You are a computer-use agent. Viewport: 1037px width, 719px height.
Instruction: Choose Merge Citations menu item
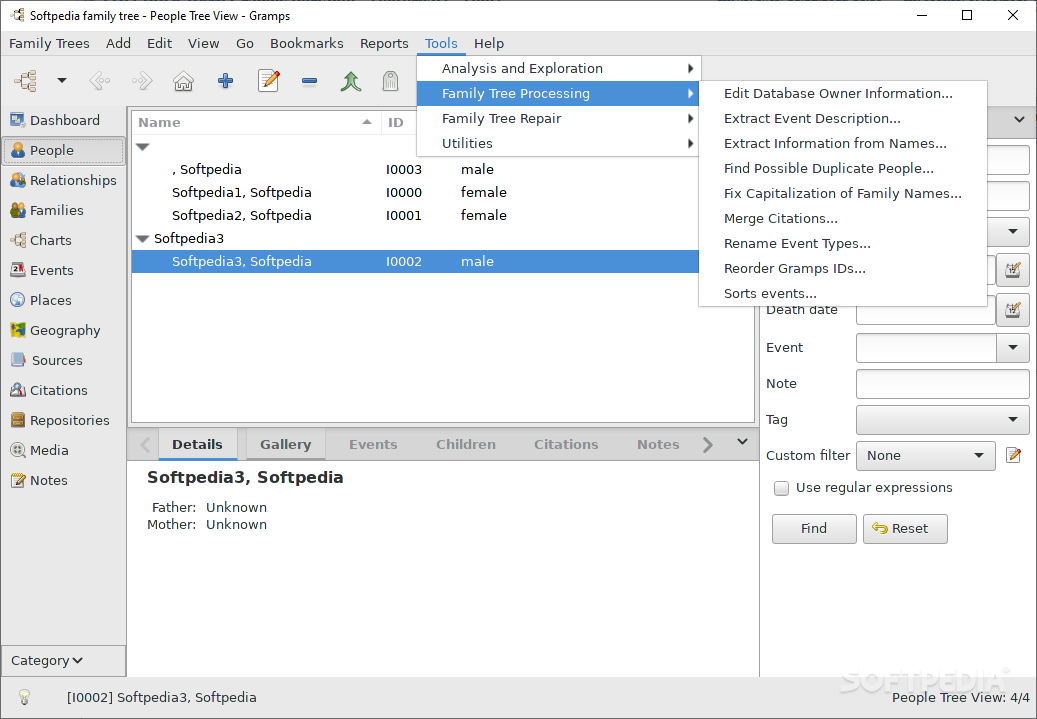843,218
